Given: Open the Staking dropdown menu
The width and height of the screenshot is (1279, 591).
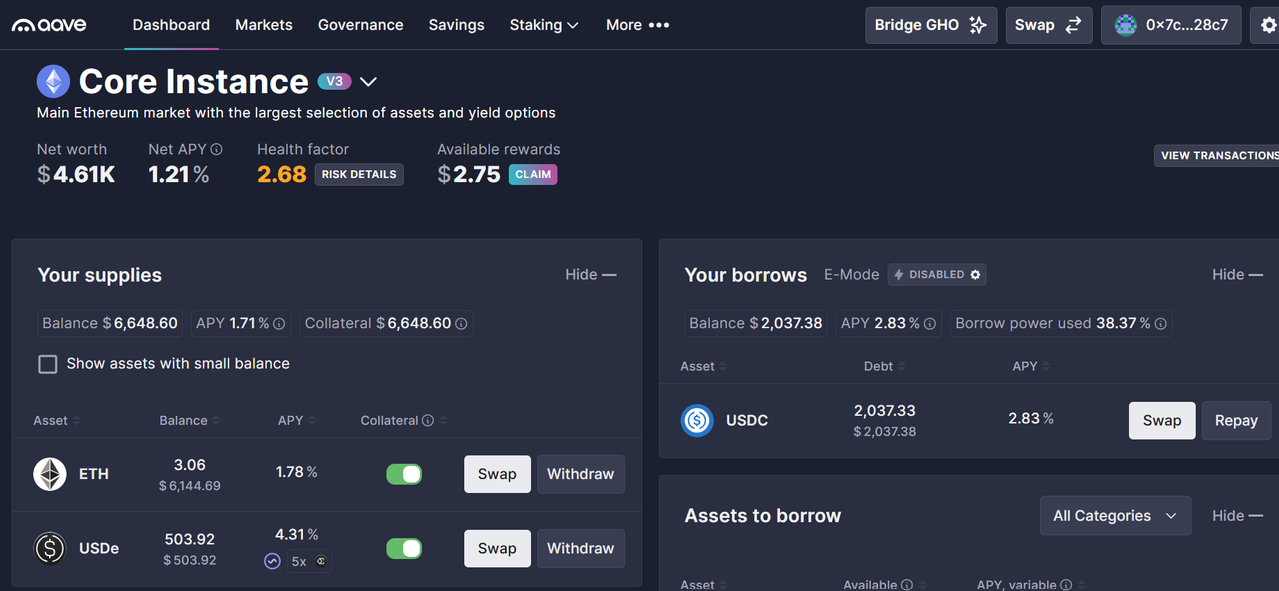Looking at the screenshot, I should coord(544,25).
